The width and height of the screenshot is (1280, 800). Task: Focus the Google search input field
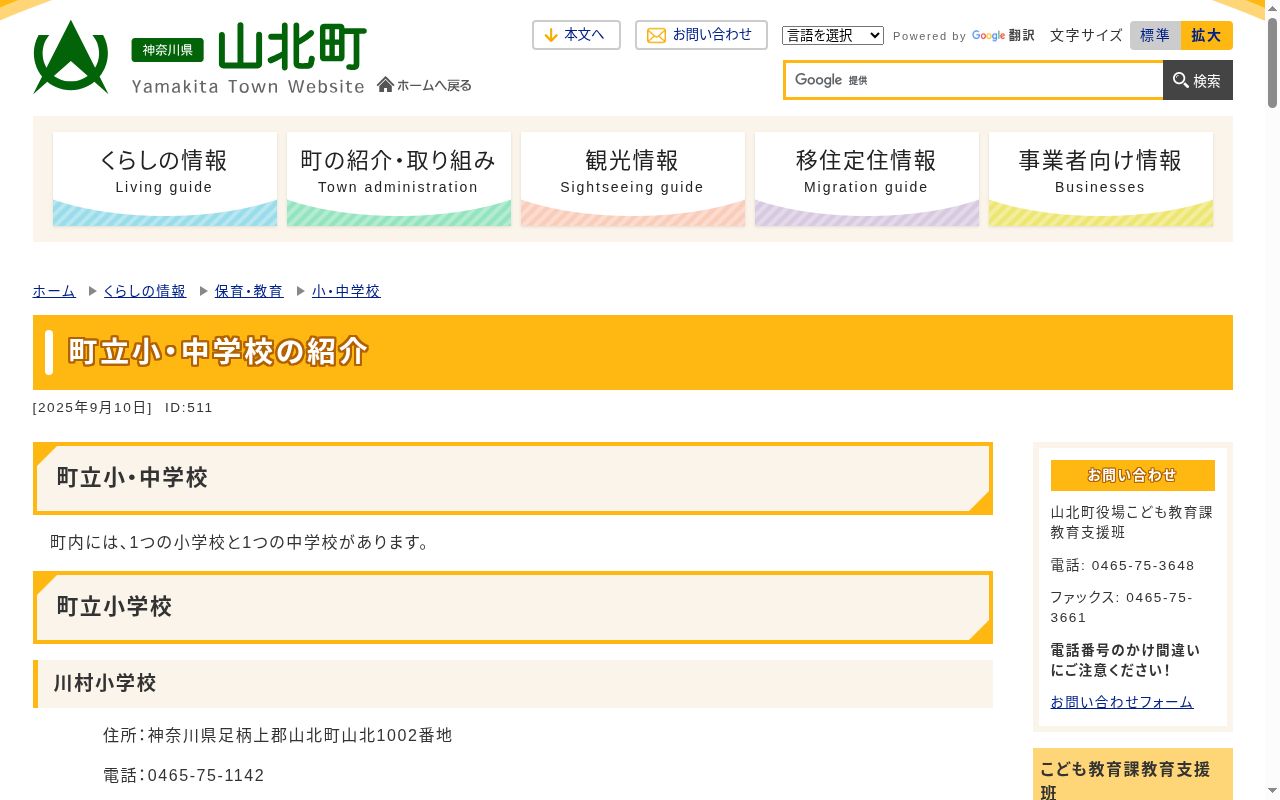pos(974,80)
